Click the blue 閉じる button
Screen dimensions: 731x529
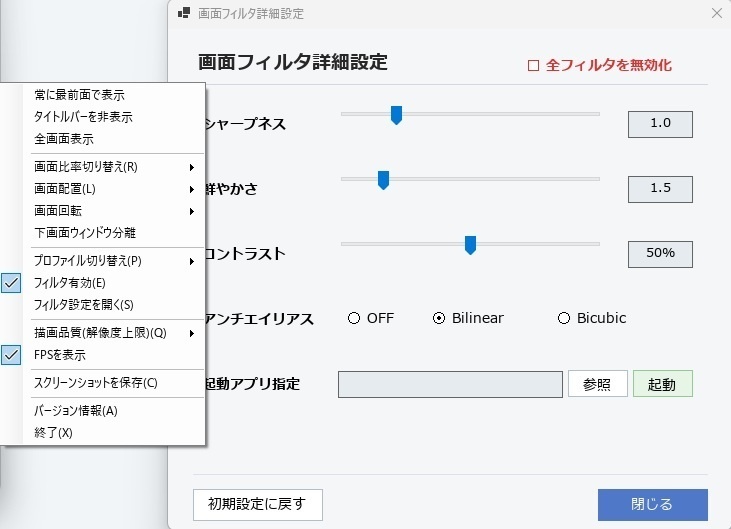tap(653, 504)
